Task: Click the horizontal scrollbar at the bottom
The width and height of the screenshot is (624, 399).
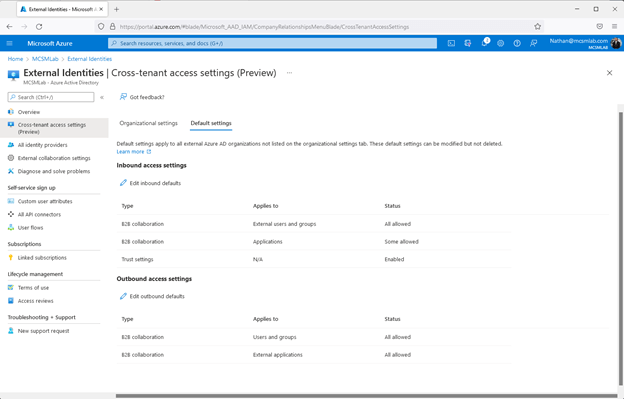Action: click(366, 396)
